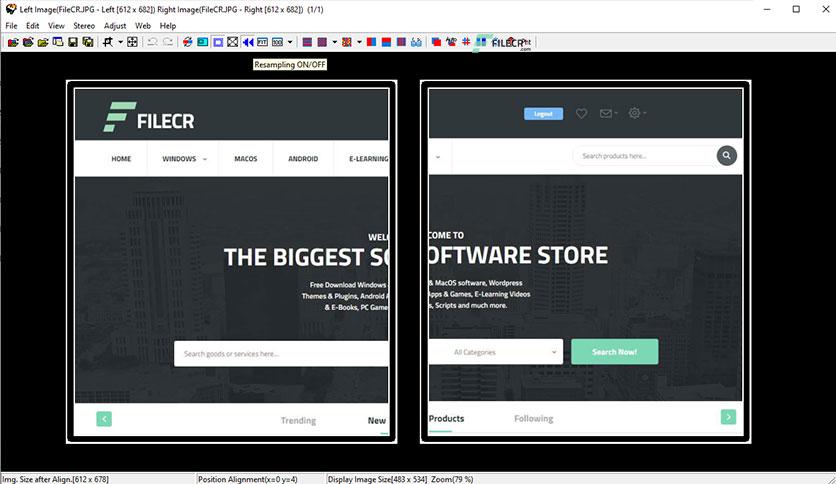Click the yellow open folder toolbar icon
The image size is (836, 484).
point(43,42)
